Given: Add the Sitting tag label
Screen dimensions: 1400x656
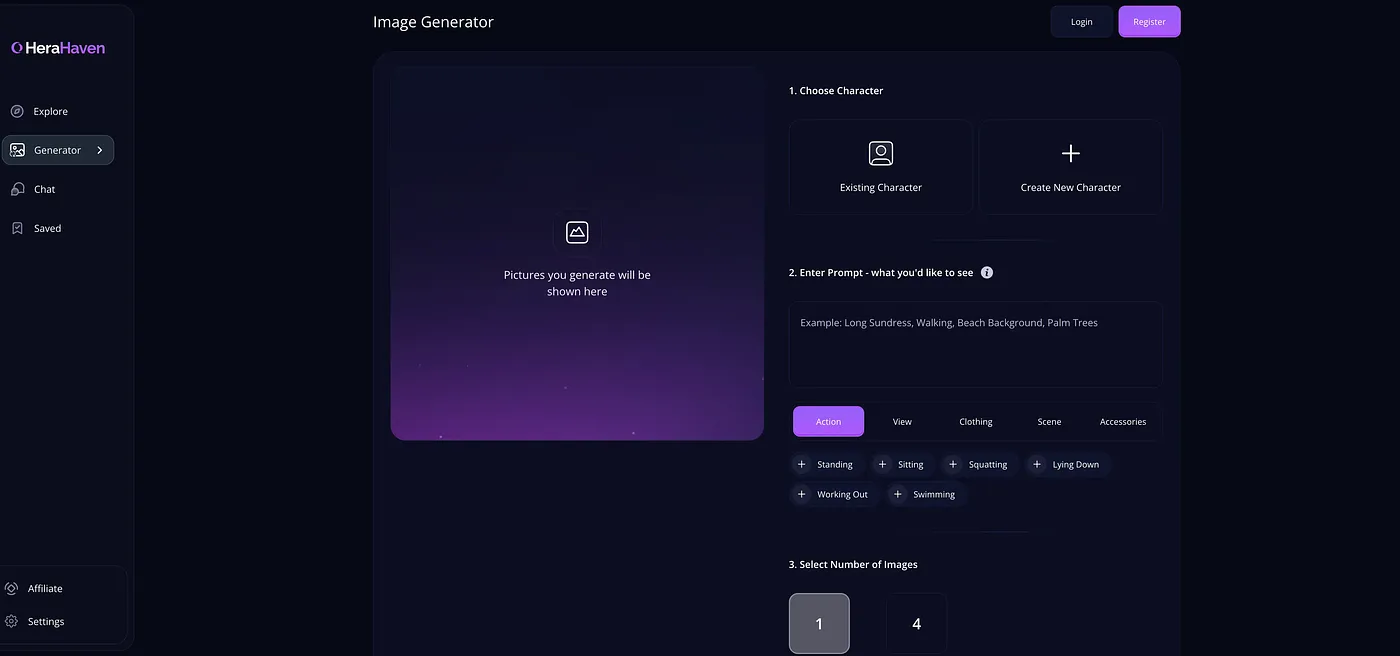Looking at the screenshot, I should click(x=911, y=464).
